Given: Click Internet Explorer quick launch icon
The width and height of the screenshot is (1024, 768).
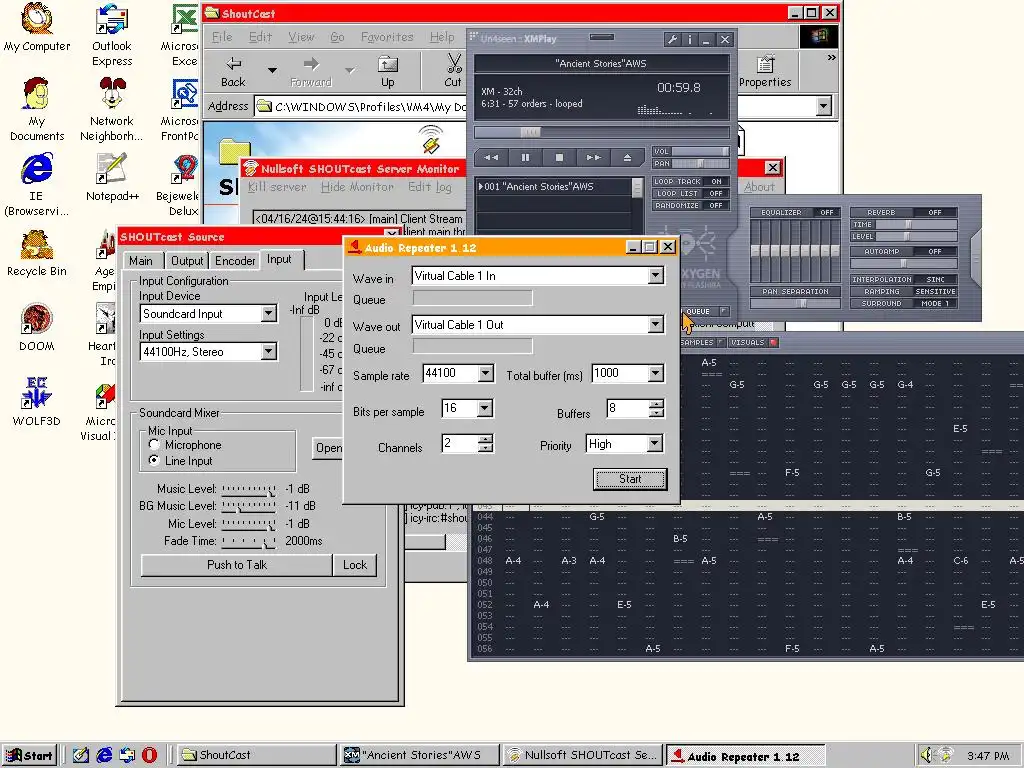Looking at the screenshot, I should pos(104,755).
